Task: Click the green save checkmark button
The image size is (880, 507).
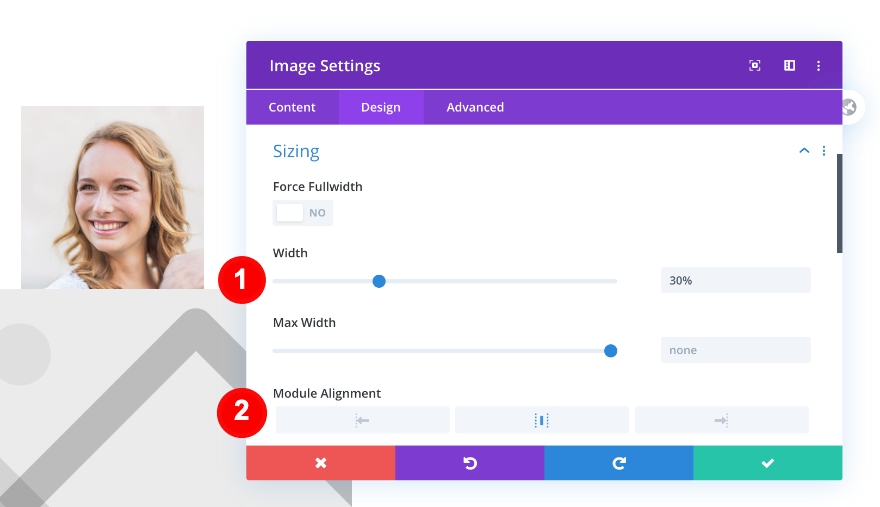Action: click(x=767, y=463)
